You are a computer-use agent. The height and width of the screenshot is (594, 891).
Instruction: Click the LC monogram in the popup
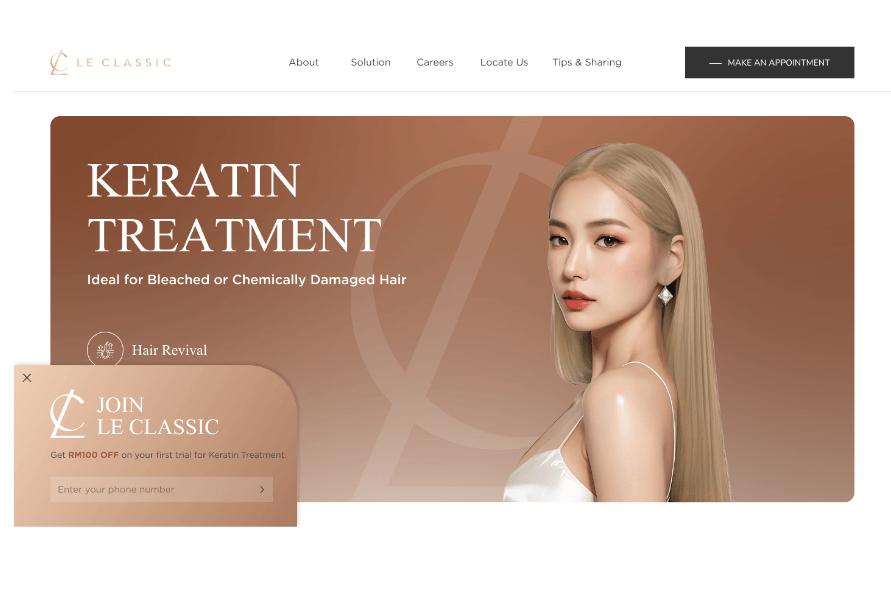tap(68, 414)
